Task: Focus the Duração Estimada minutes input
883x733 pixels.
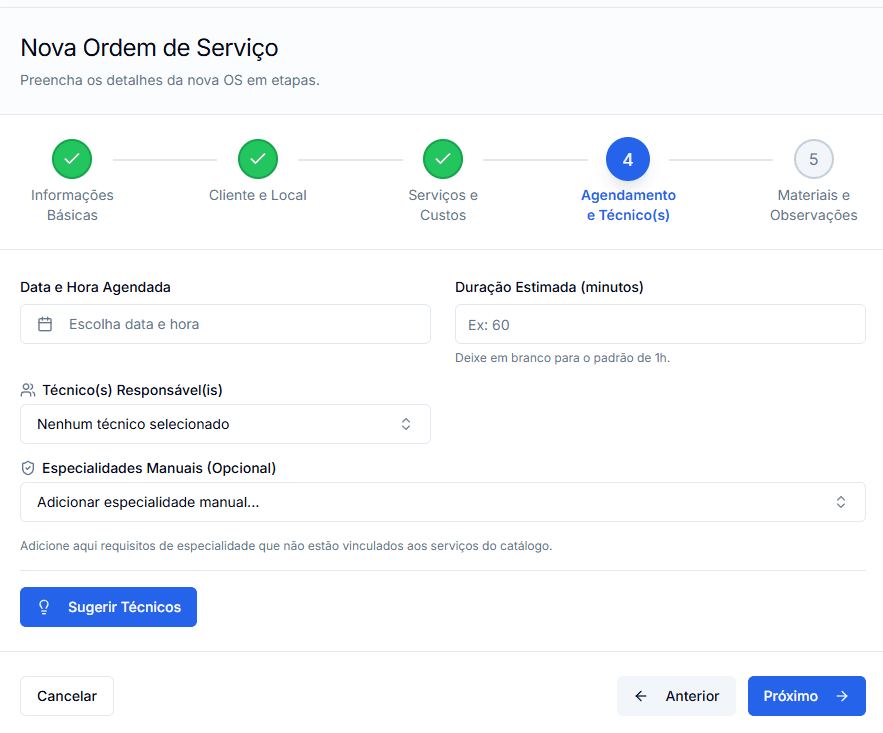Action: [660, 324]
